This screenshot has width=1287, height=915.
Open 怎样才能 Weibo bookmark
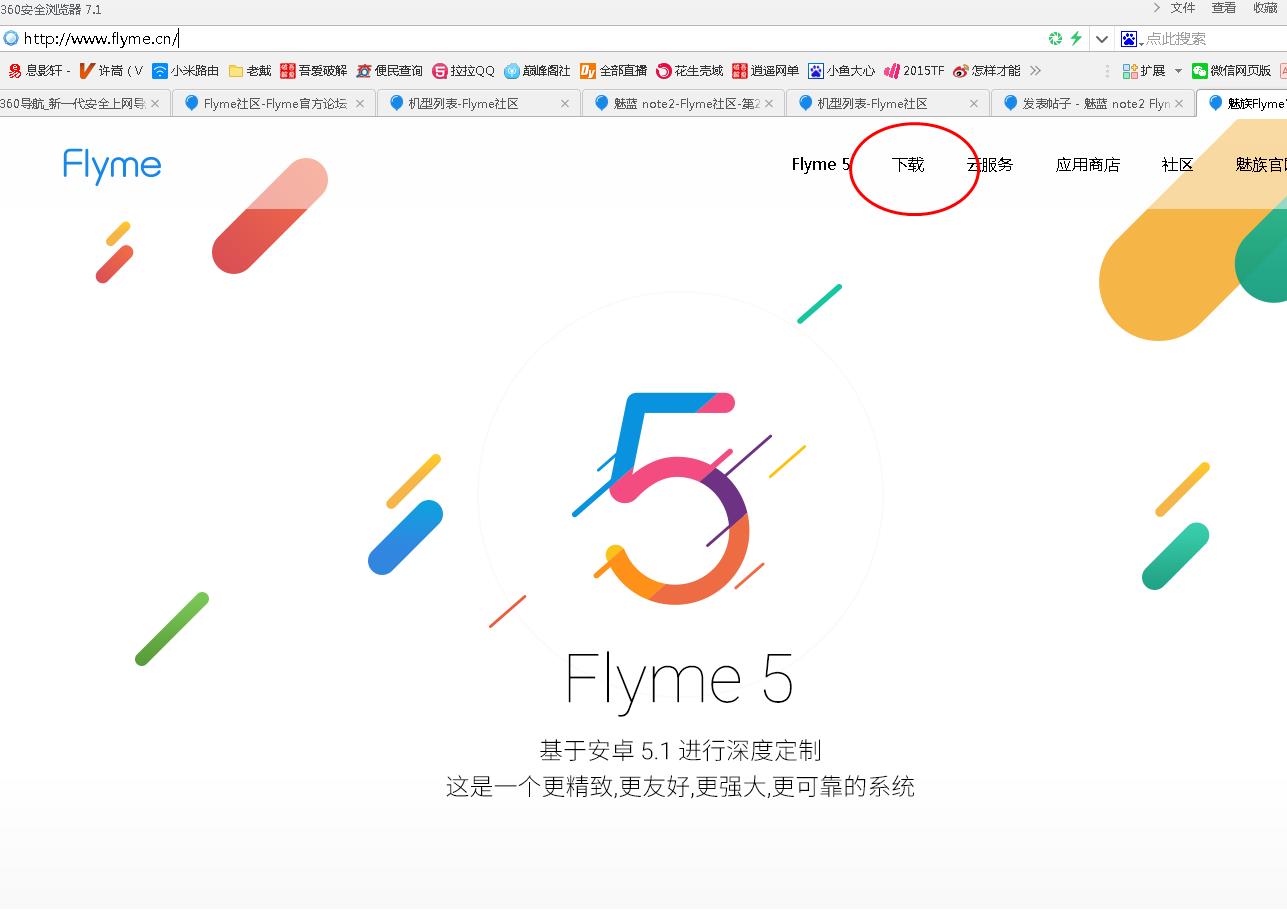[987, 71]
